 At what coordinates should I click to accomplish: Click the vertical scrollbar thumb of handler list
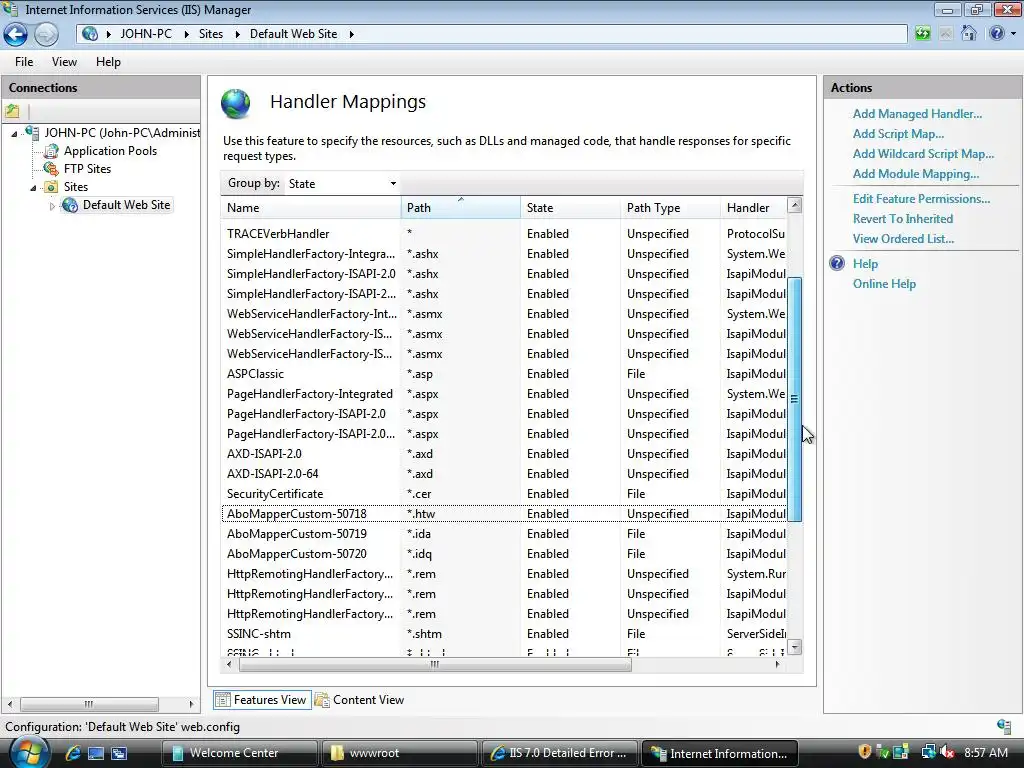(794, 399)
